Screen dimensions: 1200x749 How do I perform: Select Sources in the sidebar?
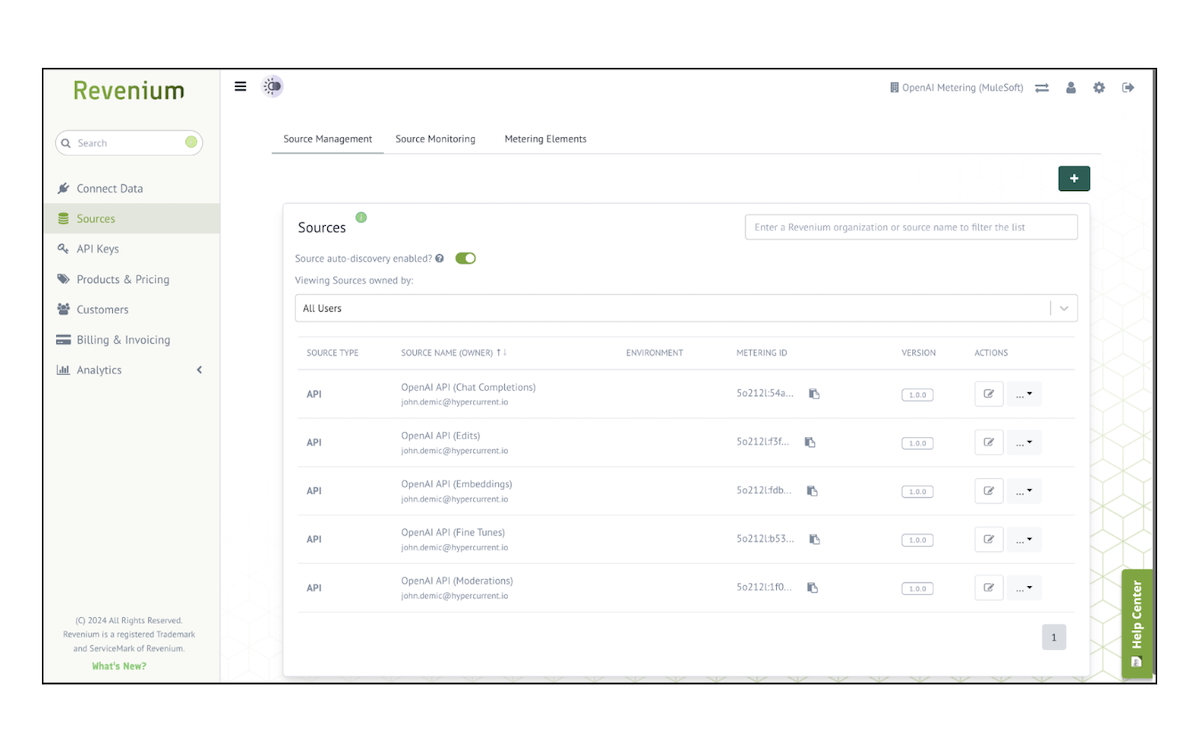131,218
